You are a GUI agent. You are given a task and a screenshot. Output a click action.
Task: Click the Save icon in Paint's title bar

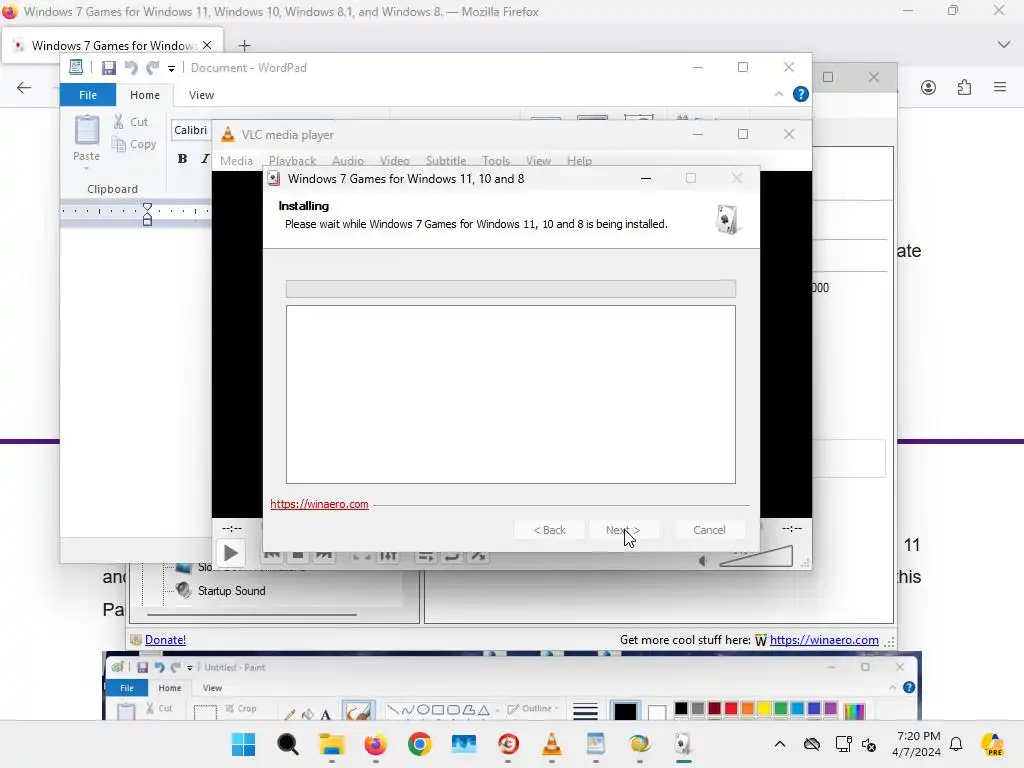pyautogui.click(x=142, y=667)
